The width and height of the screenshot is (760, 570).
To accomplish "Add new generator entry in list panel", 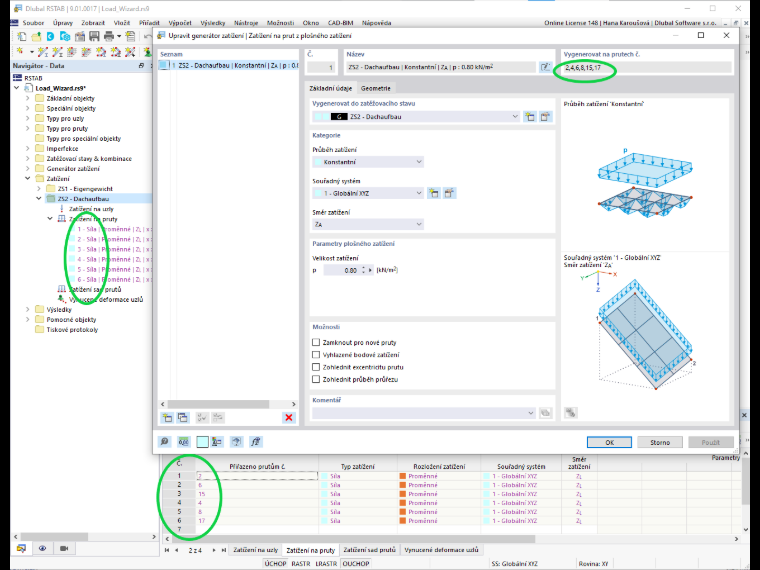I will click(167, 418).
